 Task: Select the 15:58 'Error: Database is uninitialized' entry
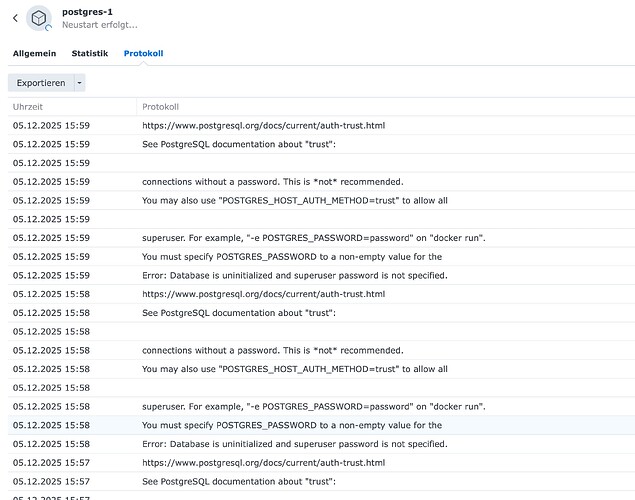[x=294, y=444]
